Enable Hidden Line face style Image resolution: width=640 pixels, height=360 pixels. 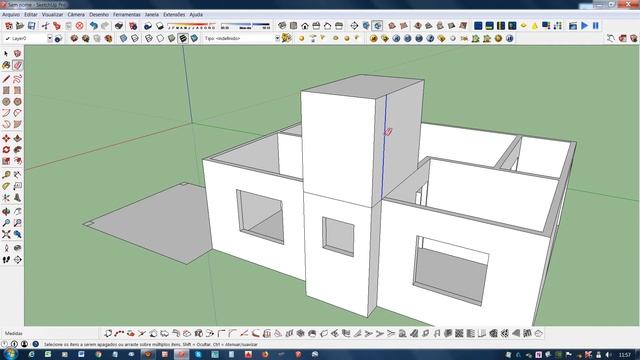[x=160, y=38]
